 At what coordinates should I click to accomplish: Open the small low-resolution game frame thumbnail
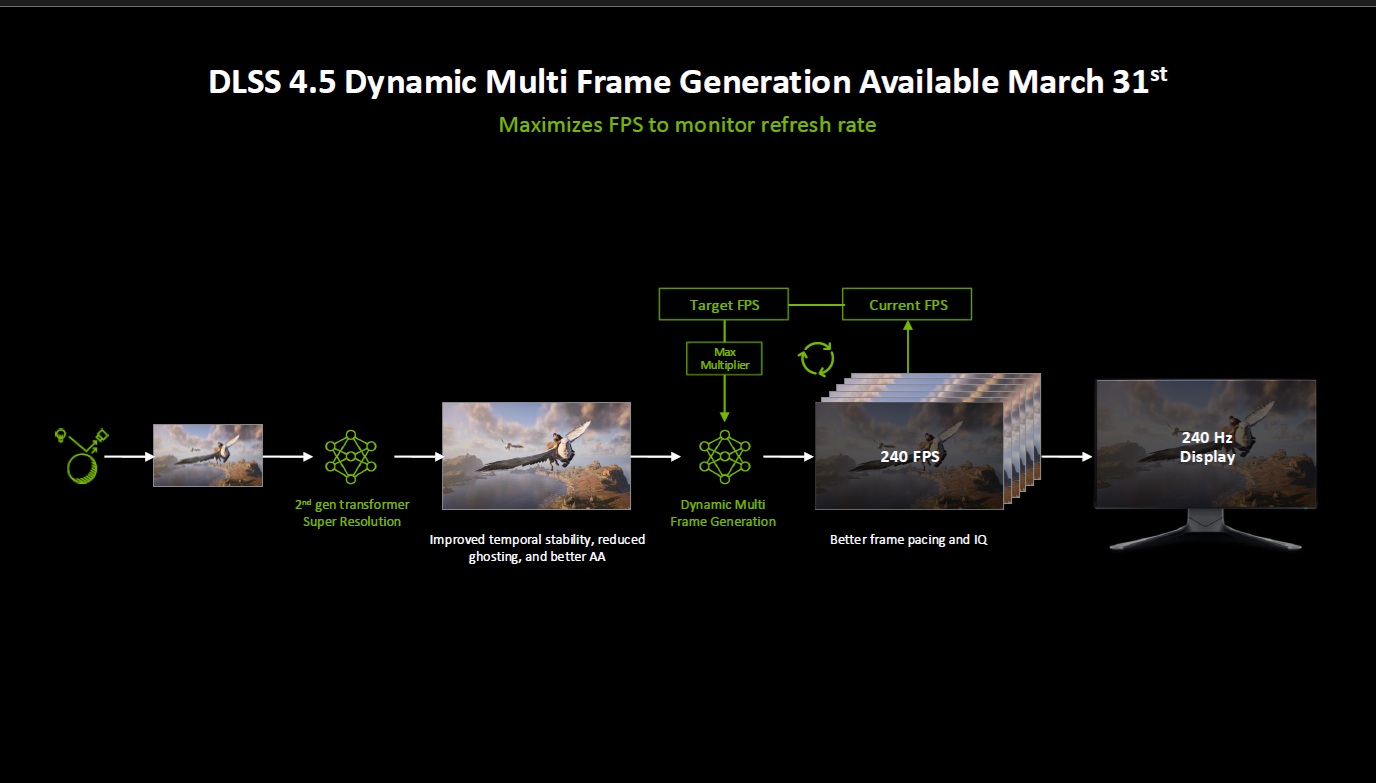(207, 455)
